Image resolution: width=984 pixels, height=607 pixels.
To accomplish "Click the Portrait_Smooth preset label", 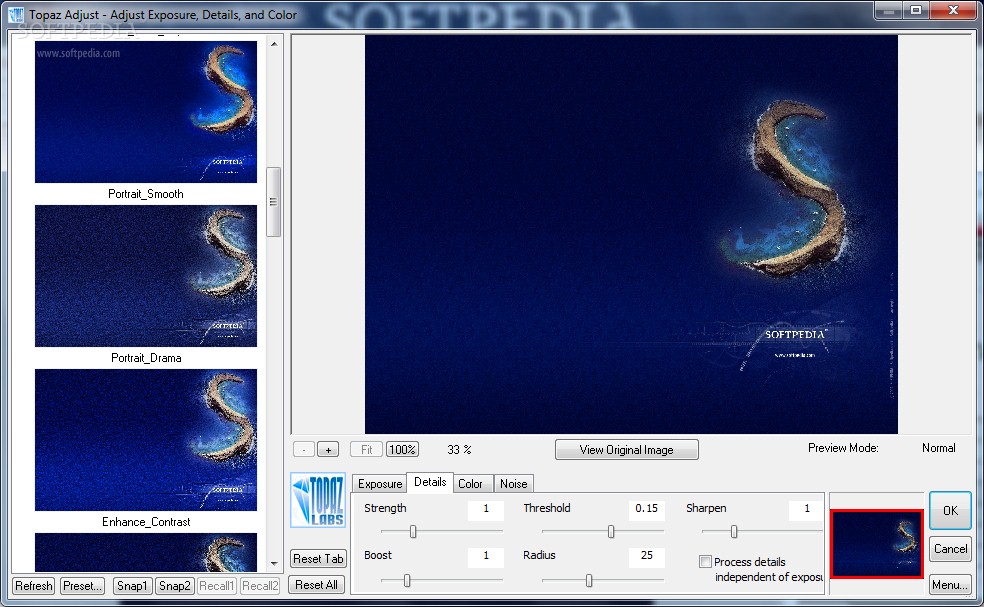I will [x=146, y=194].
